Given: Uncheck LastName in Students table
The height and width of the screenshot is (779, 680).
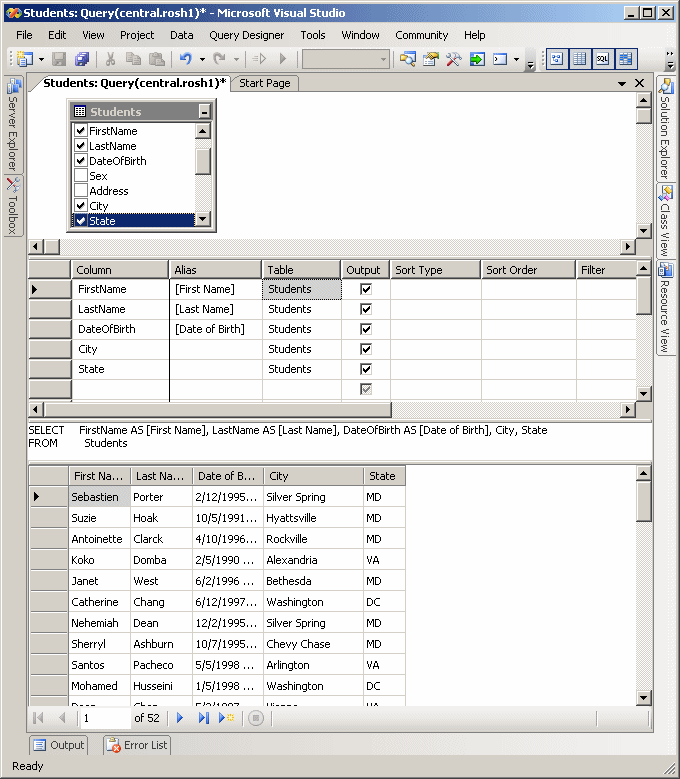Looking at the screenshot, I should click(x=80, y=146).
